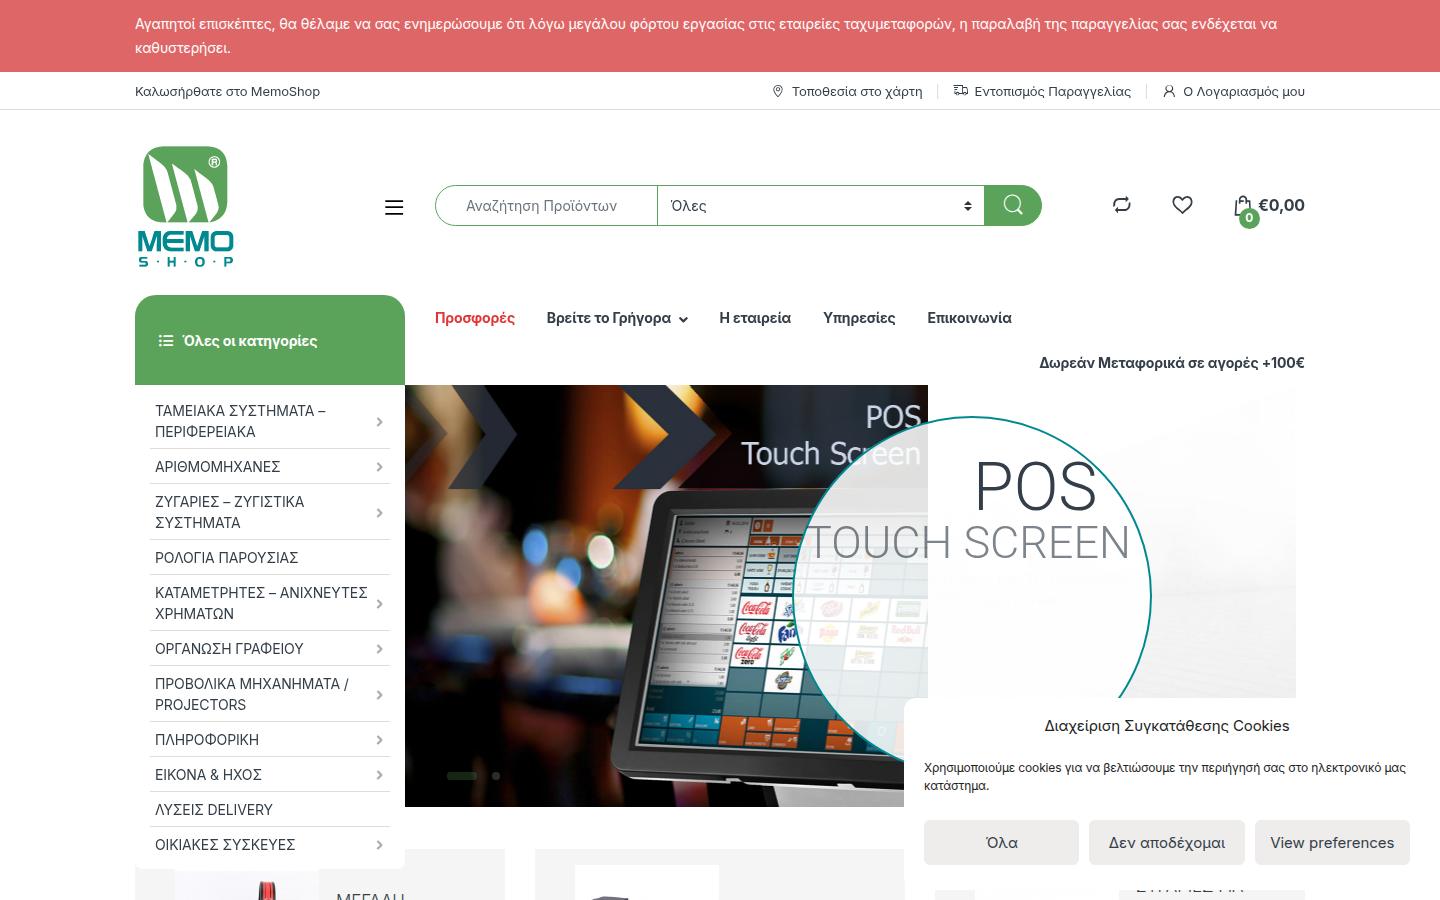Viewport: 1440px width, 900px height.
Task: Expand ΕΙΚΟΝΑ & ΗΧΟΣ submenu arrow
Action: tap(379, 775)
